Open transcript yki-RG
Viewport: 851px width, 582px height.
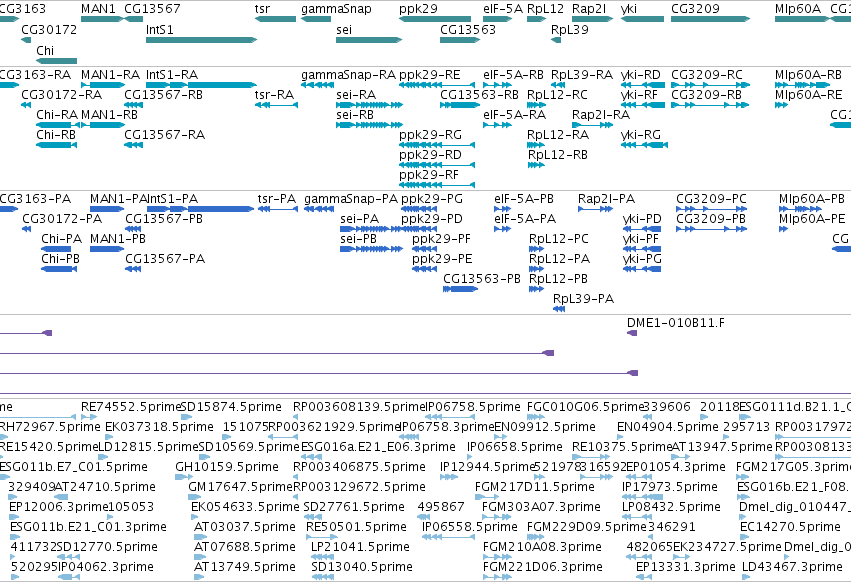click(640, 135)
